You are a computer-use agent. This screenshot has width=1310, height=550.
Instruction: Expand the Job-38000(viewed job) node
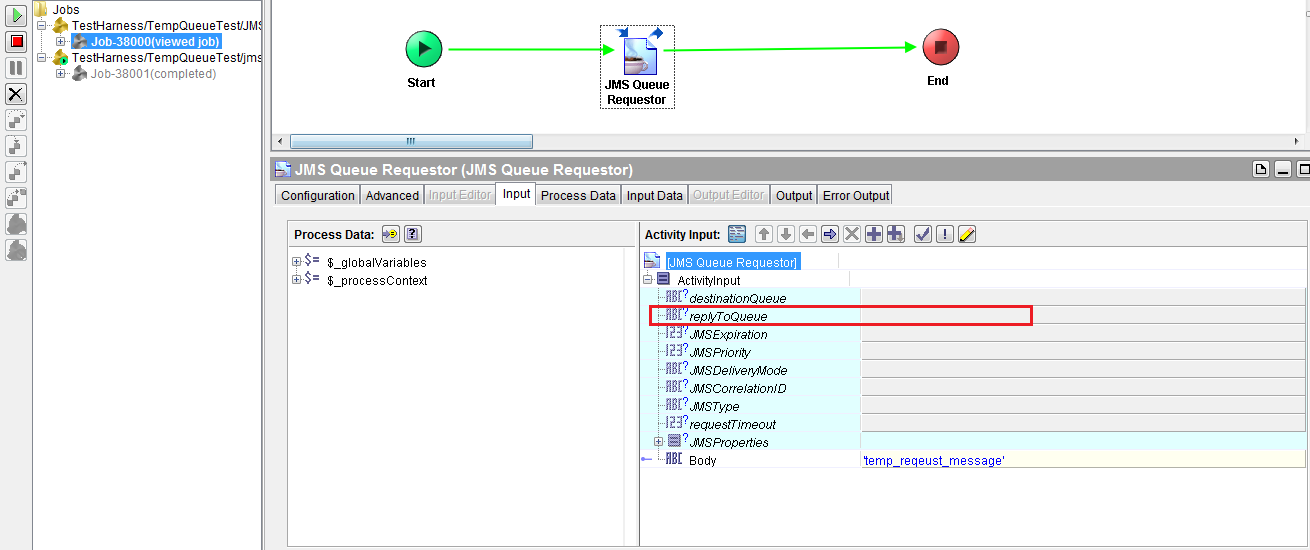[x=61, y=42]
